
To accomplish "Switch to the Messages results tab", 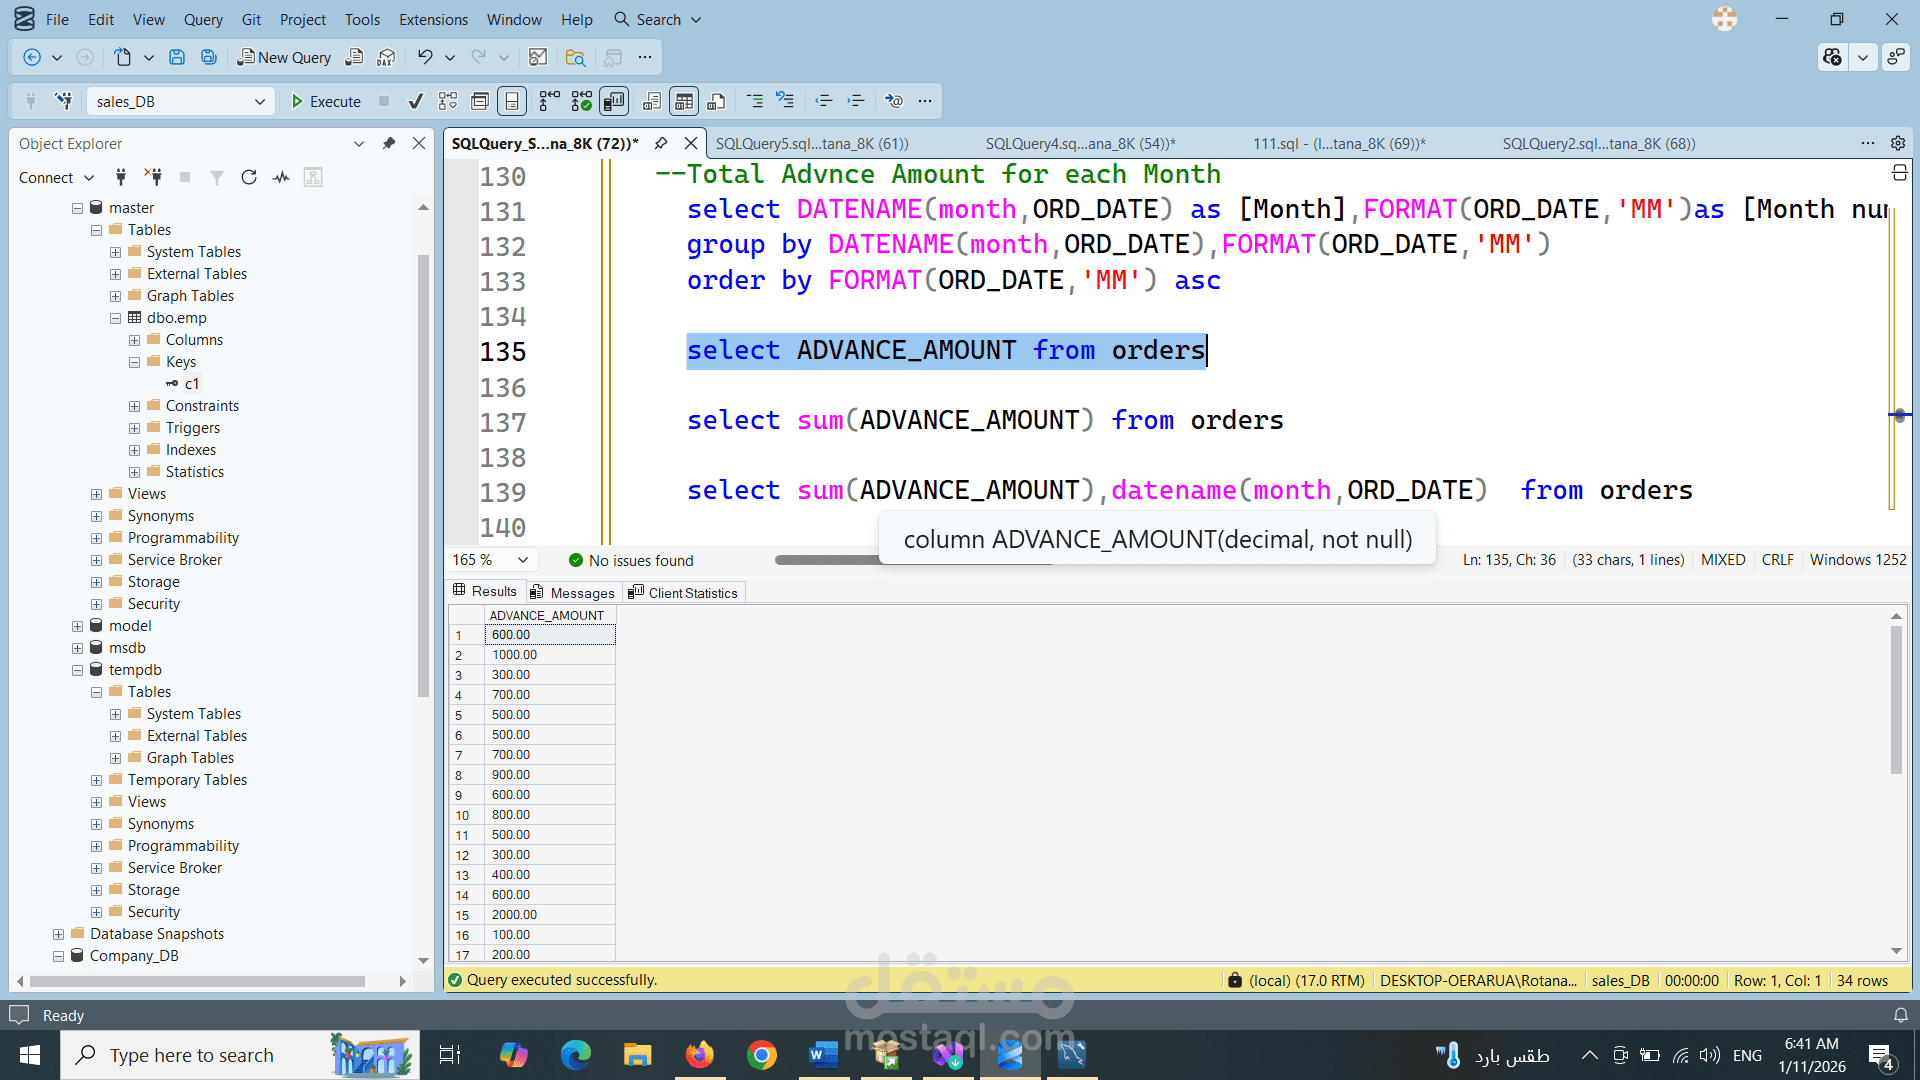I will pyautogui.click(x=573, y=592).
